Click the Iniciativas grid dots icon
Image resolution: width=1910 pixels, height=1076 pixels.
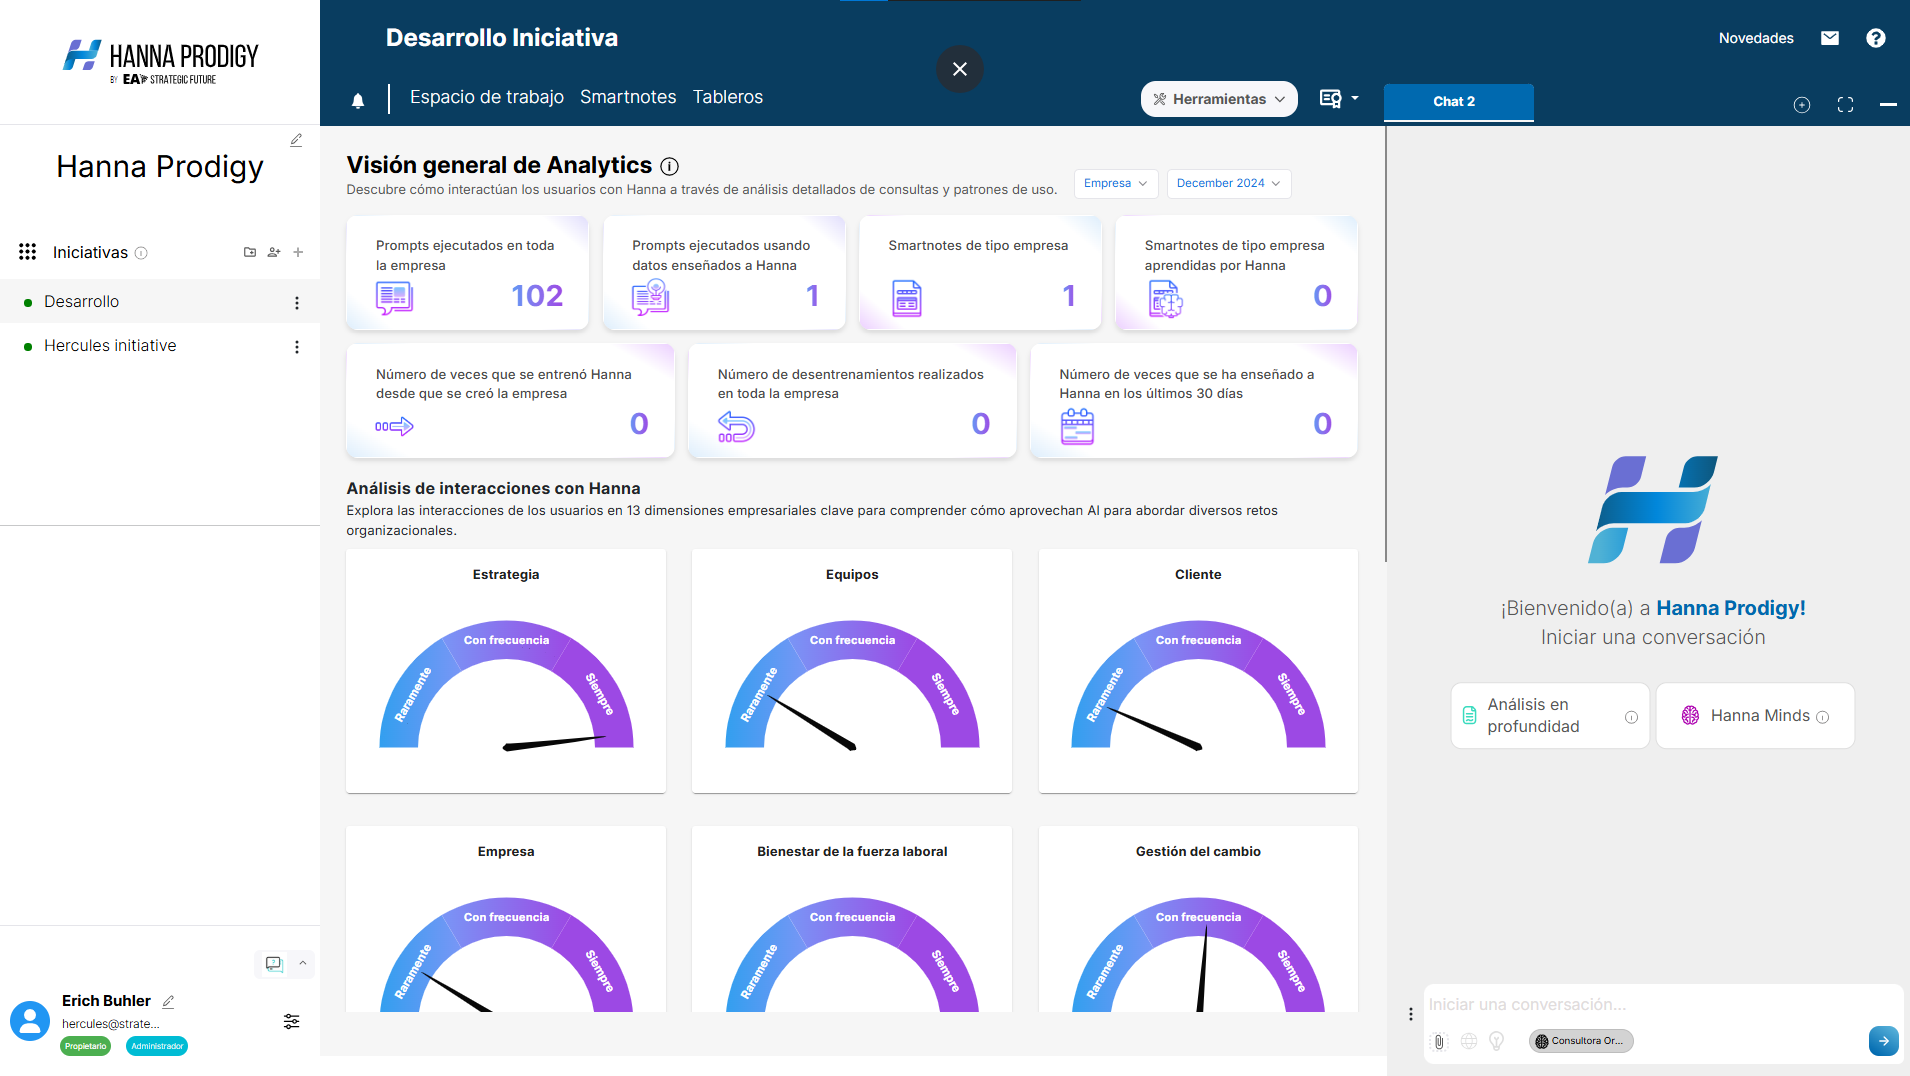pyautogui.click(x=28, y=252)
